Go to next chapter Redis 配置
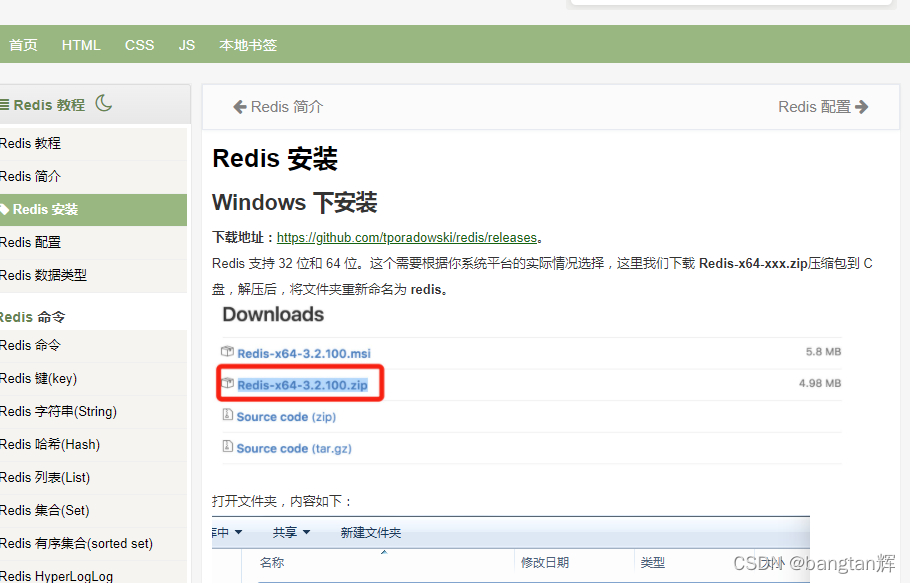 point(823,107)
